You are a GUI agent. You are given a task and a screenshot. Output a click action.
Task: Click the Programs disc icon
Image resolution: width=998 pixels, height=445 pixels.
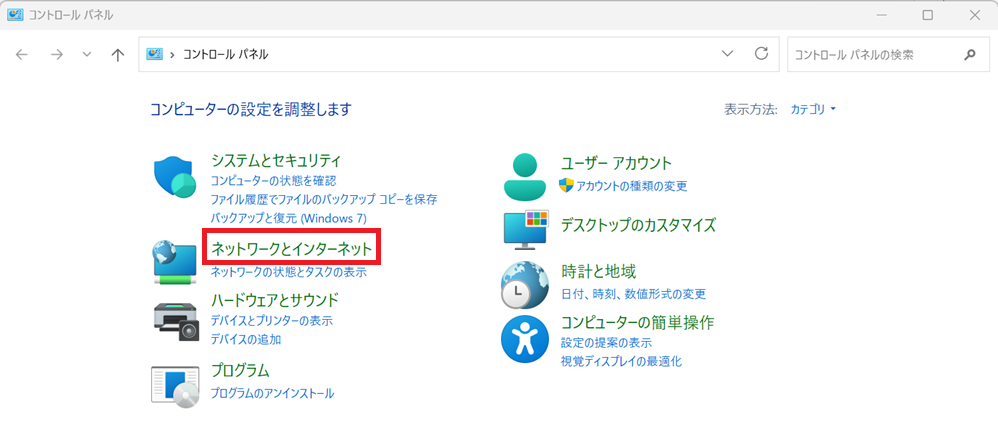tap(176, 385)
